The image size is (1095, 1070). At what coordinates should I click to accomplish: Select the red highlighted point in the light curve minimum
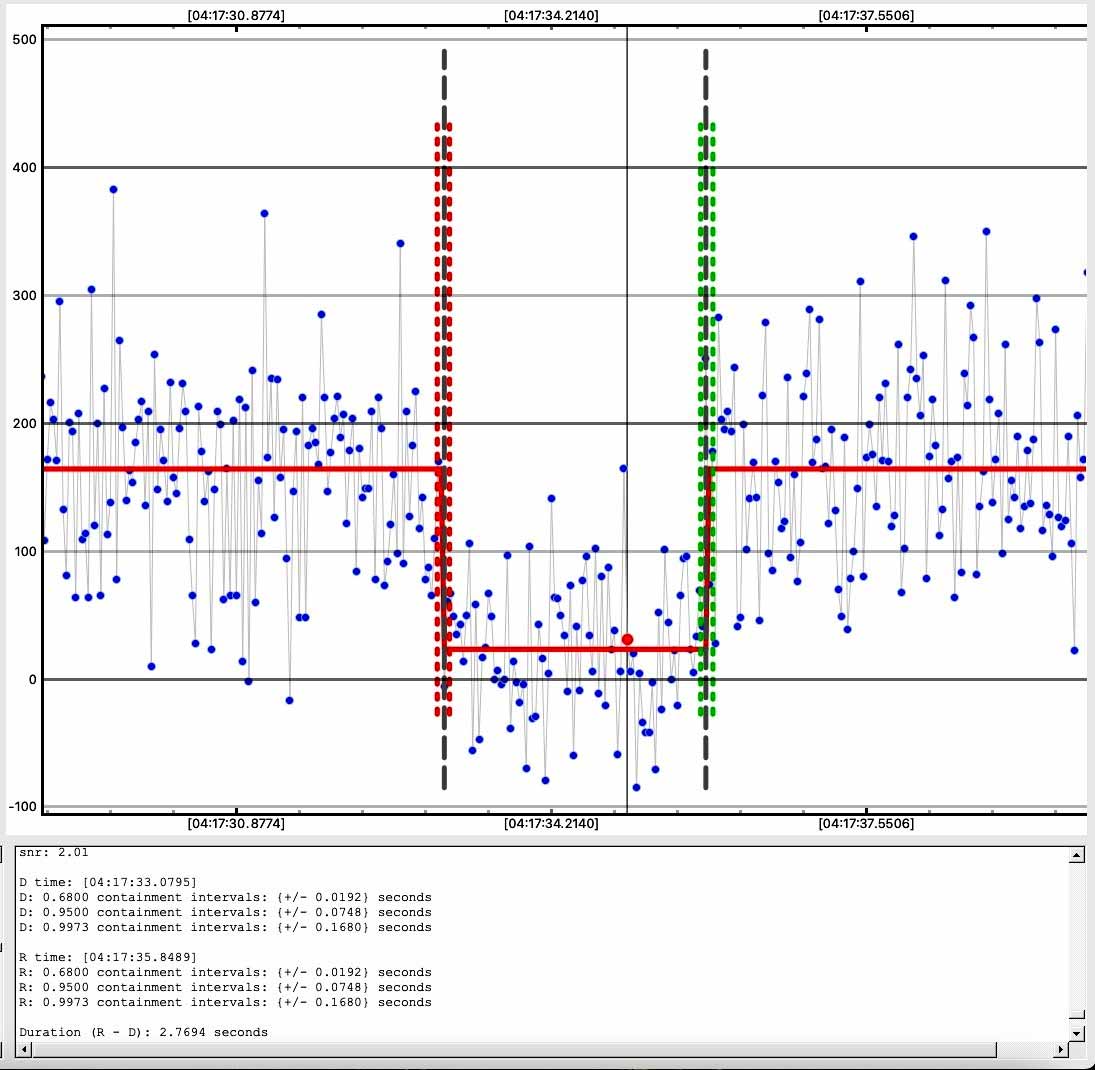coord(627,639)
